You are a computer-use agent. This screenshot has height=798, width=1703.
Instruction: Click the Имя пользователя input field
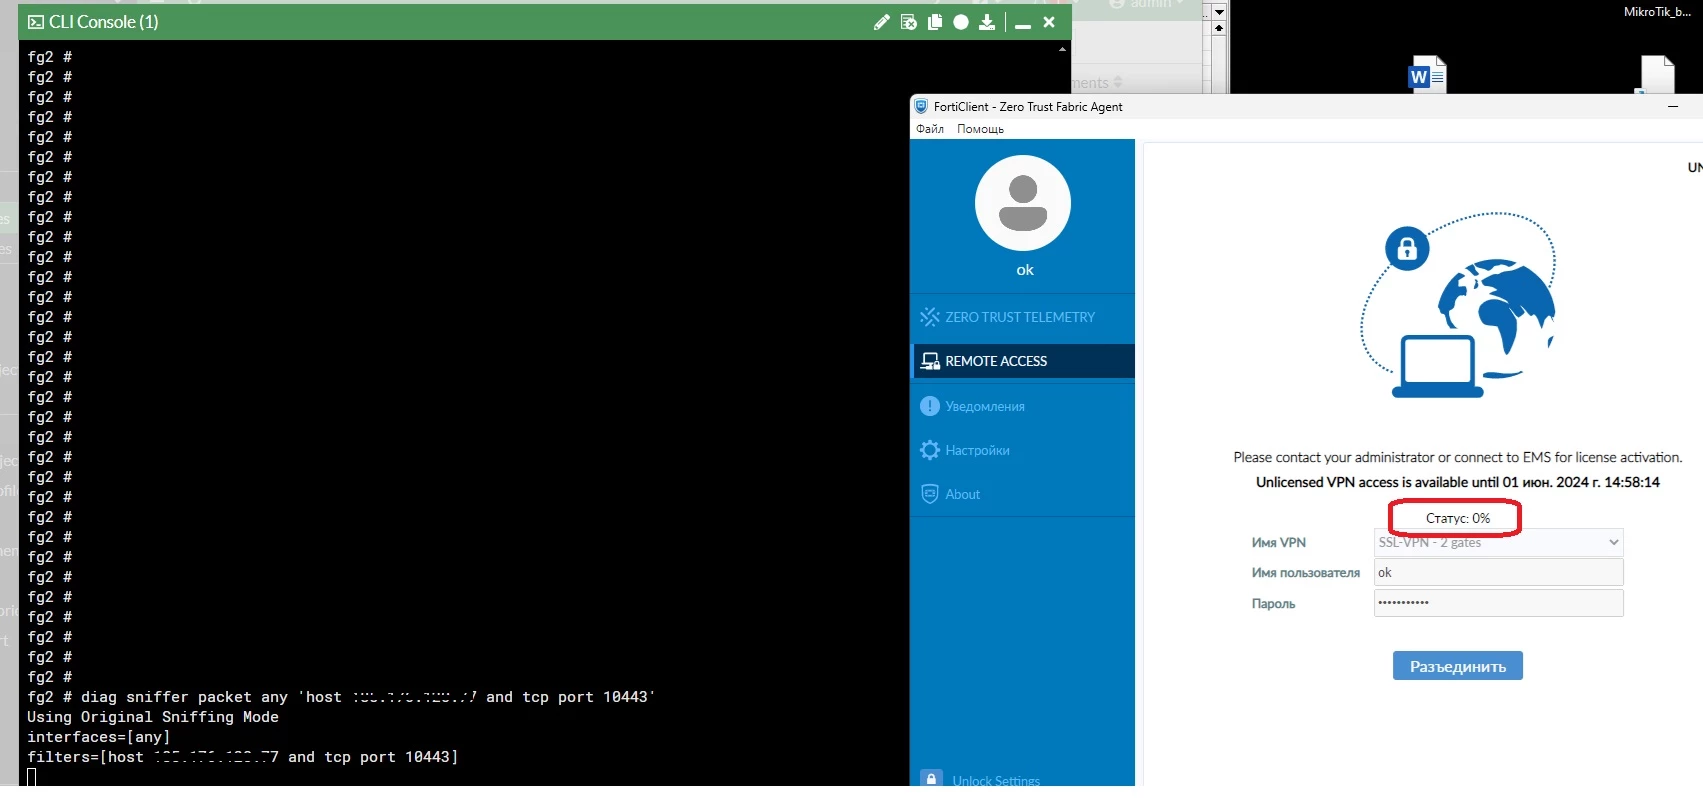pos(1498,572)
